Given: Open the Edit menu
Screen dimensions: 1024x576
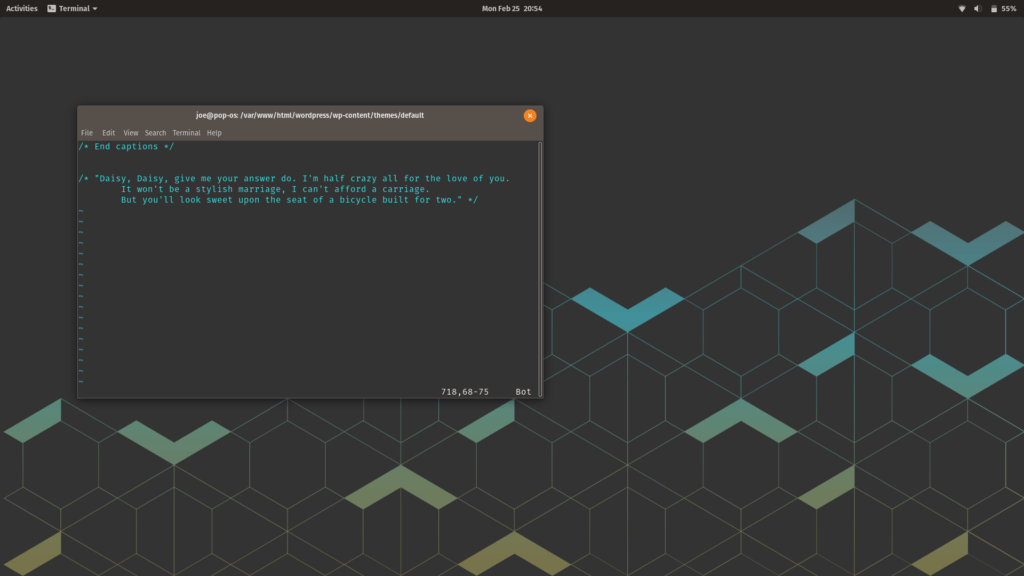Looking at the screenshot, I should pos(107,132).
